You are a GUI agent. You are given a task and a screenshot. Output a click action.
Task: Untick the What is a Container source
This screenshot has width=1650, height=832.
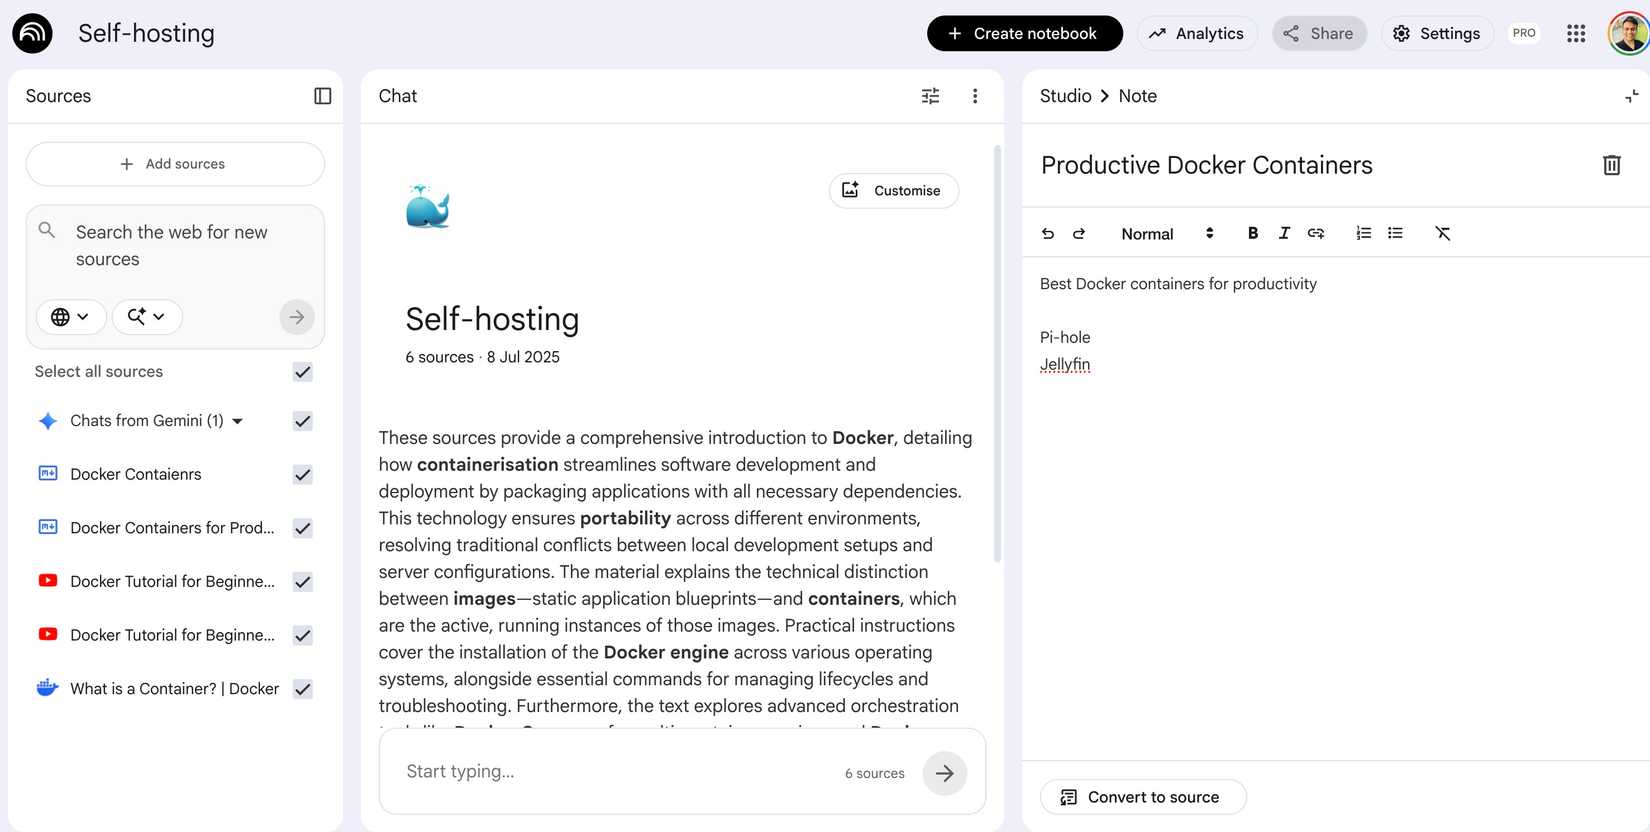(x=303, y=689)
